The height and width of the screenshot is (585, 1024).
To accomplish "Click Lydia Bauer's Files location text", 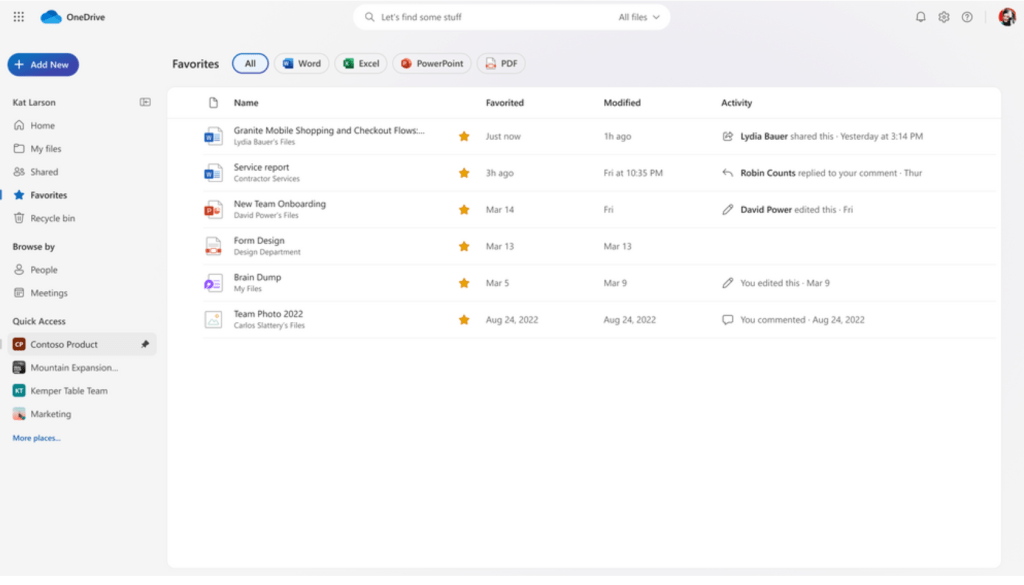I will [264, 142].
